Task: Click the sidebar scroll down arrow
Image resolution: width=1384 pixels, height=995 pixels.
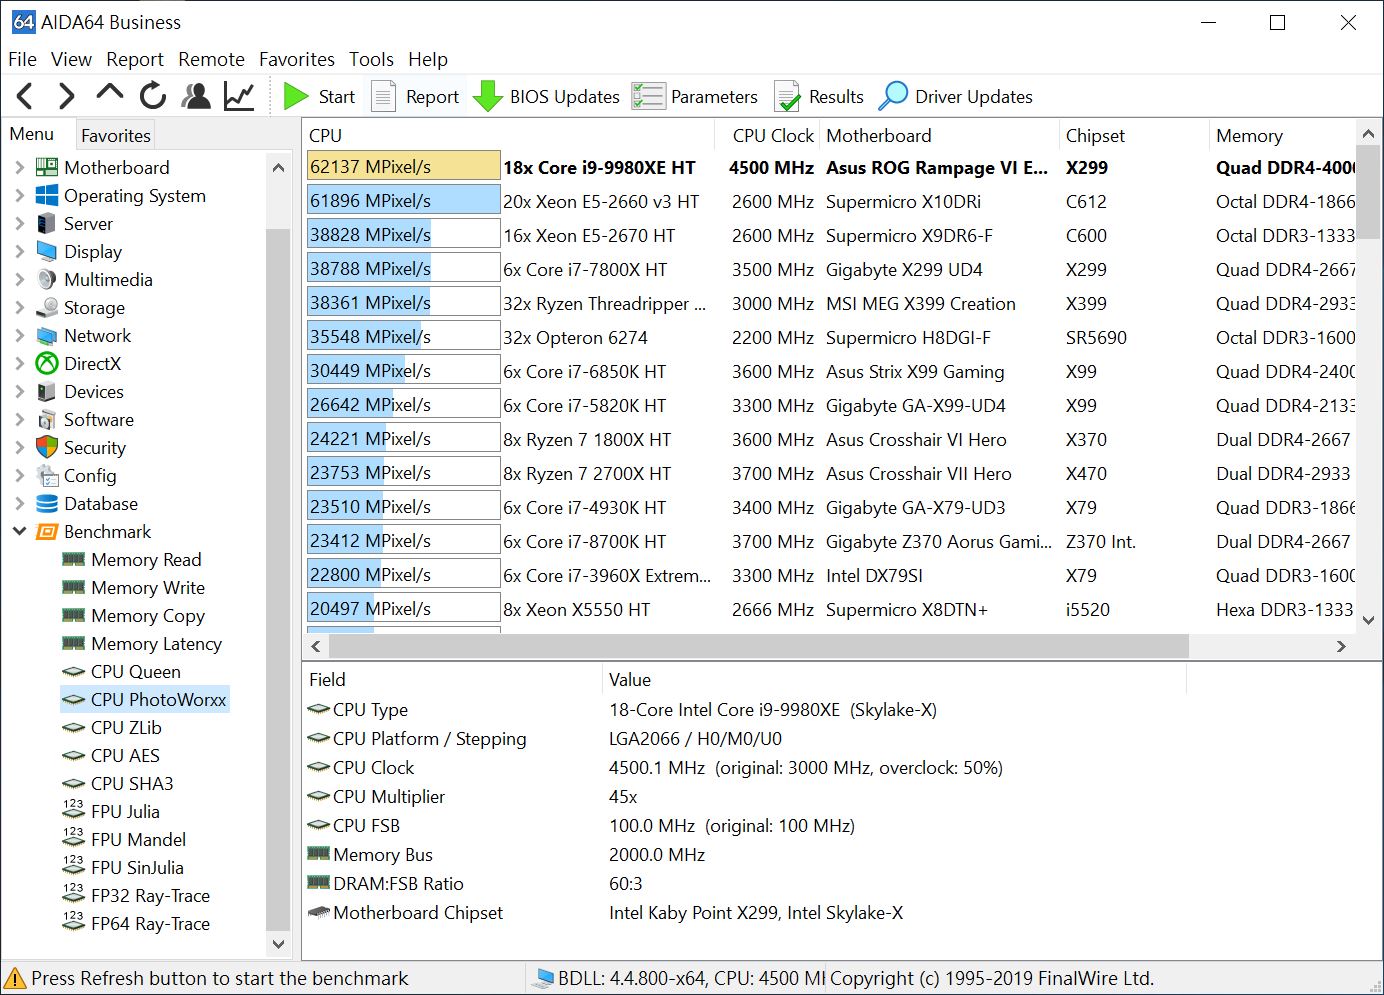Action: coord(278,943)
